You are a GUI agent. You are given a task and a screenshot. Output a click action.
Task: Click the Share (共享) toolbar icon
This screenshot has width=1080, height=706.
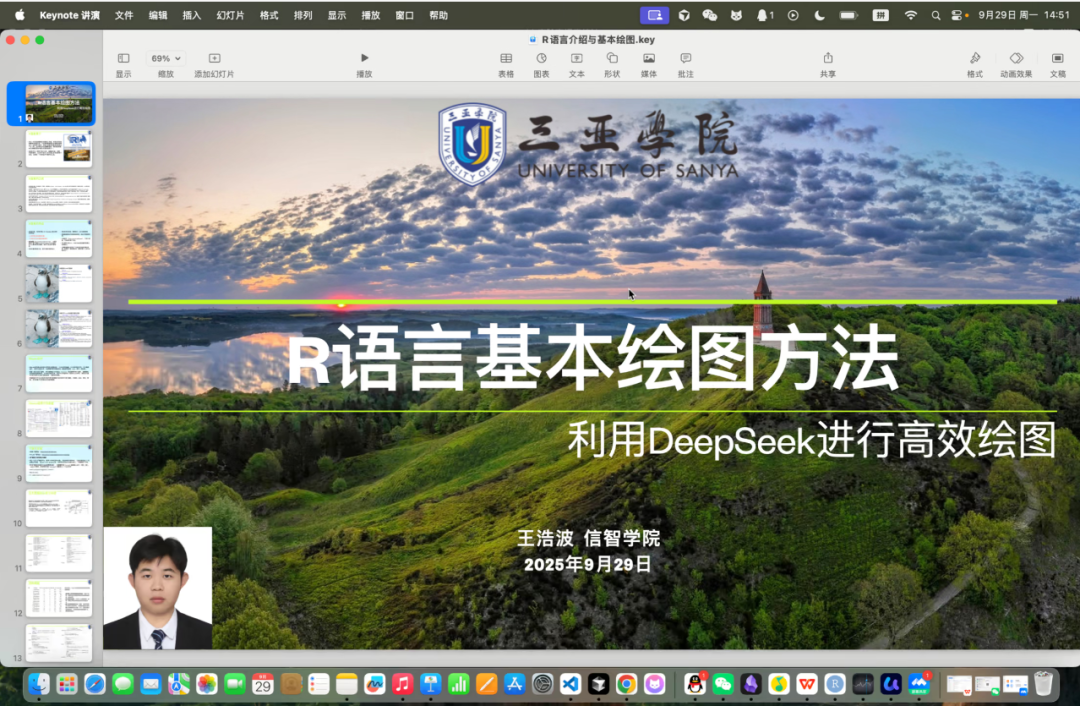[828, 59]
